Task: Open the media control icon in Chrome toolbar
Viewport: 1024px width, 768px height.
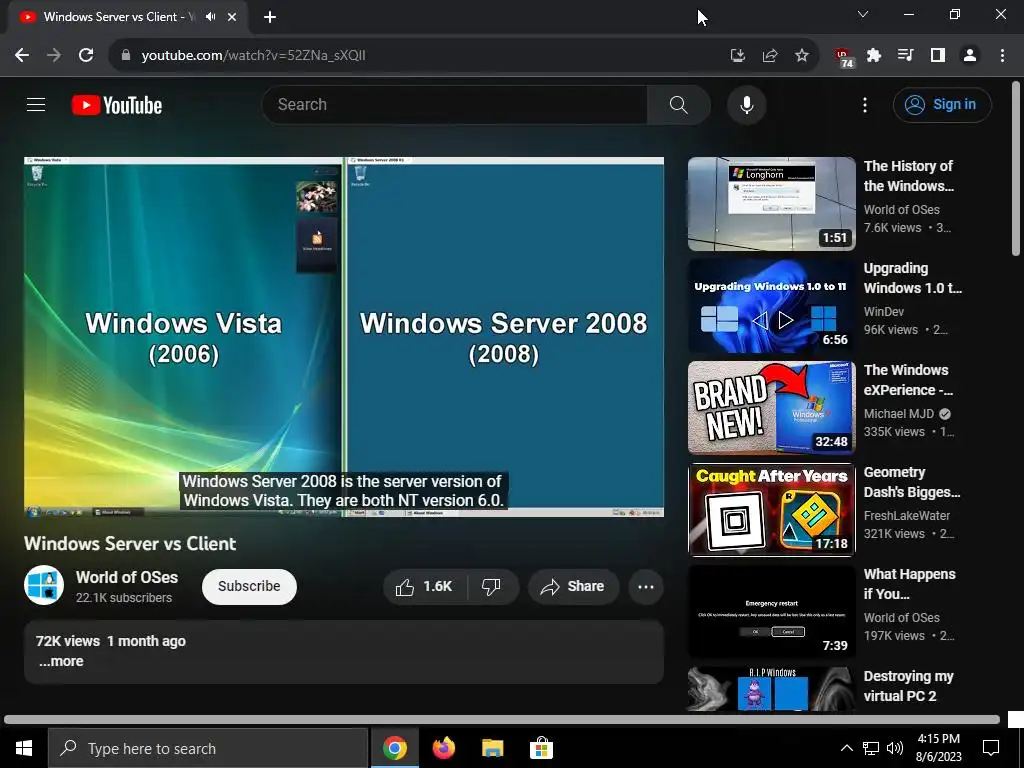Action: pos(906,56)
